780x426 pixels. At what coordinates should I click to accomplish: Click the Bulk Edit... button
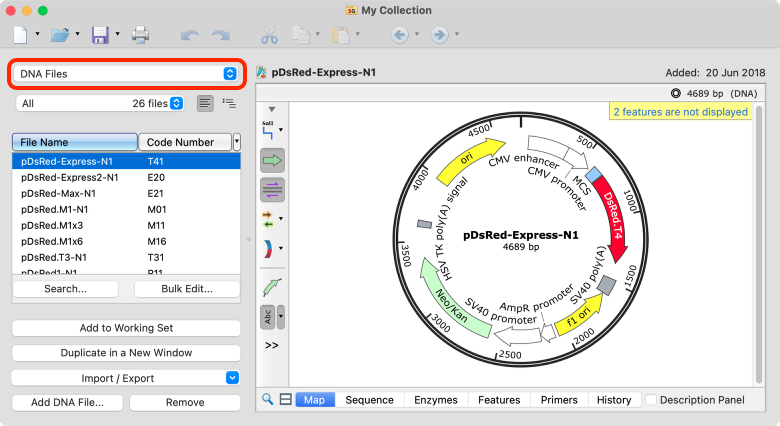187,289
